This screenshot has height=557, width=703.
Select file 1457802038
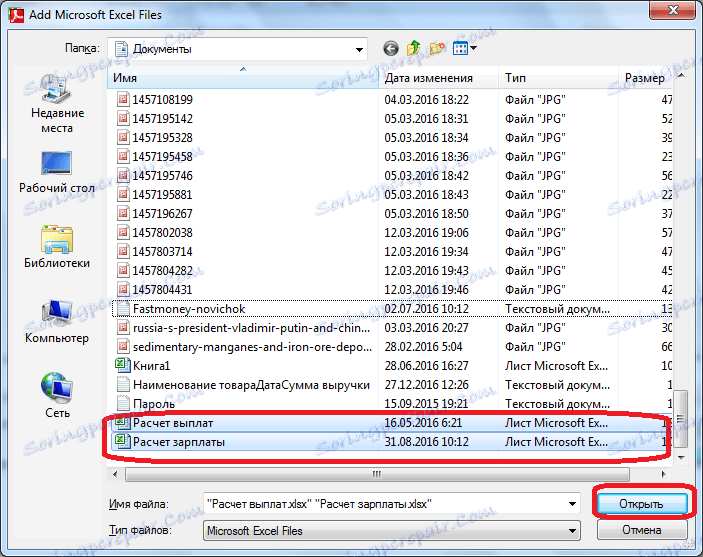(162, 232)
